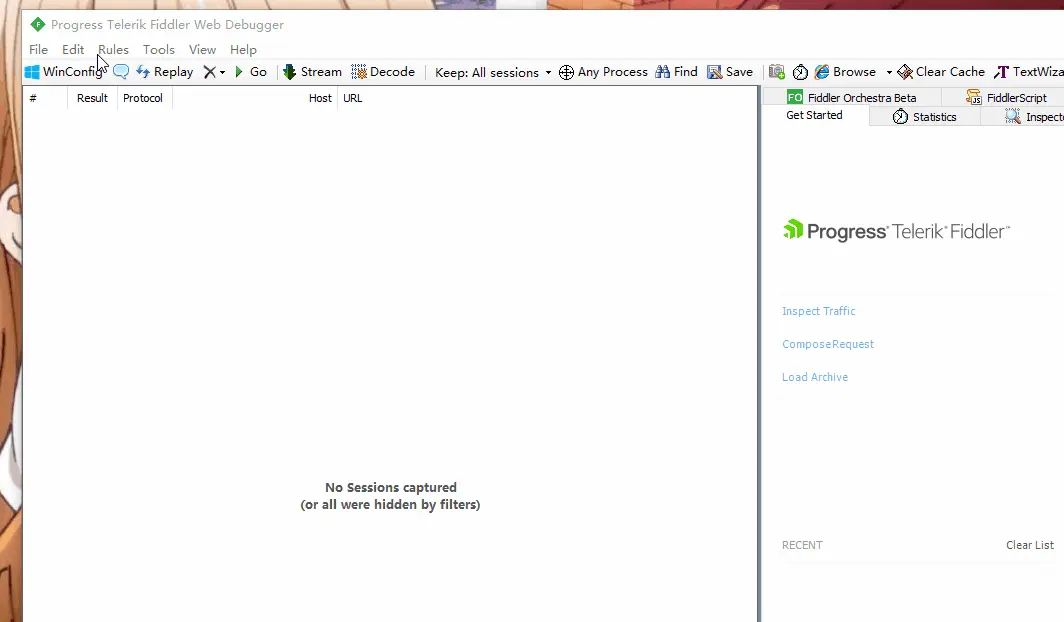
Task: Click the Any Process crosshair target
Action: 603,72
